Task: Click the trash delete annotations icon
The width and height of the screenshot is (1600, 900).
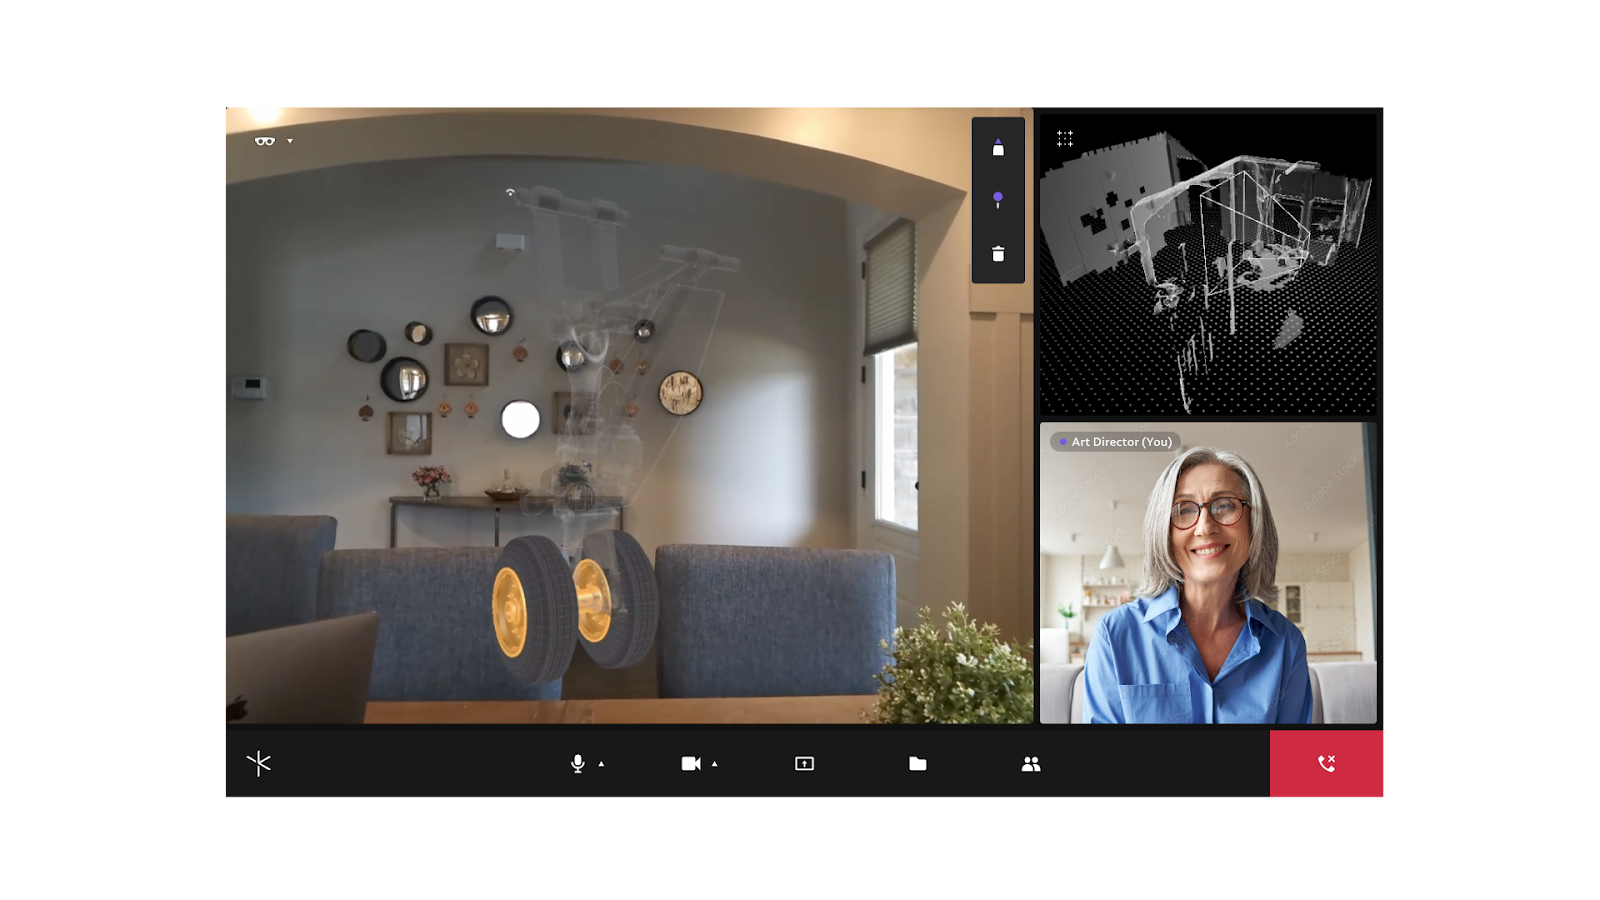Action: click(998, 254)
